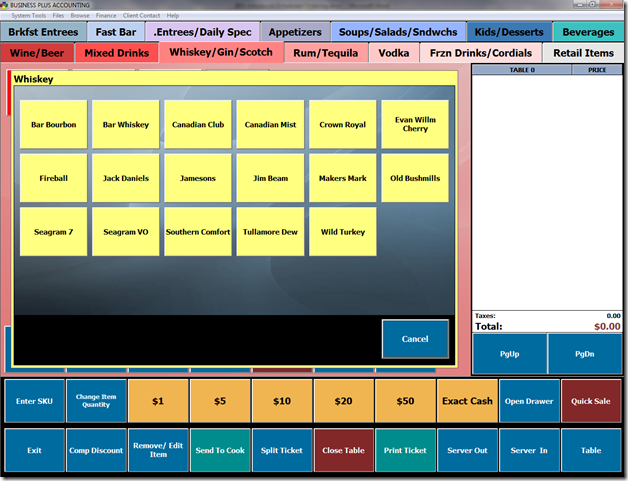628x481 pixels.
Task: Page up in the ticket list
Action: (x=509, y=354)
